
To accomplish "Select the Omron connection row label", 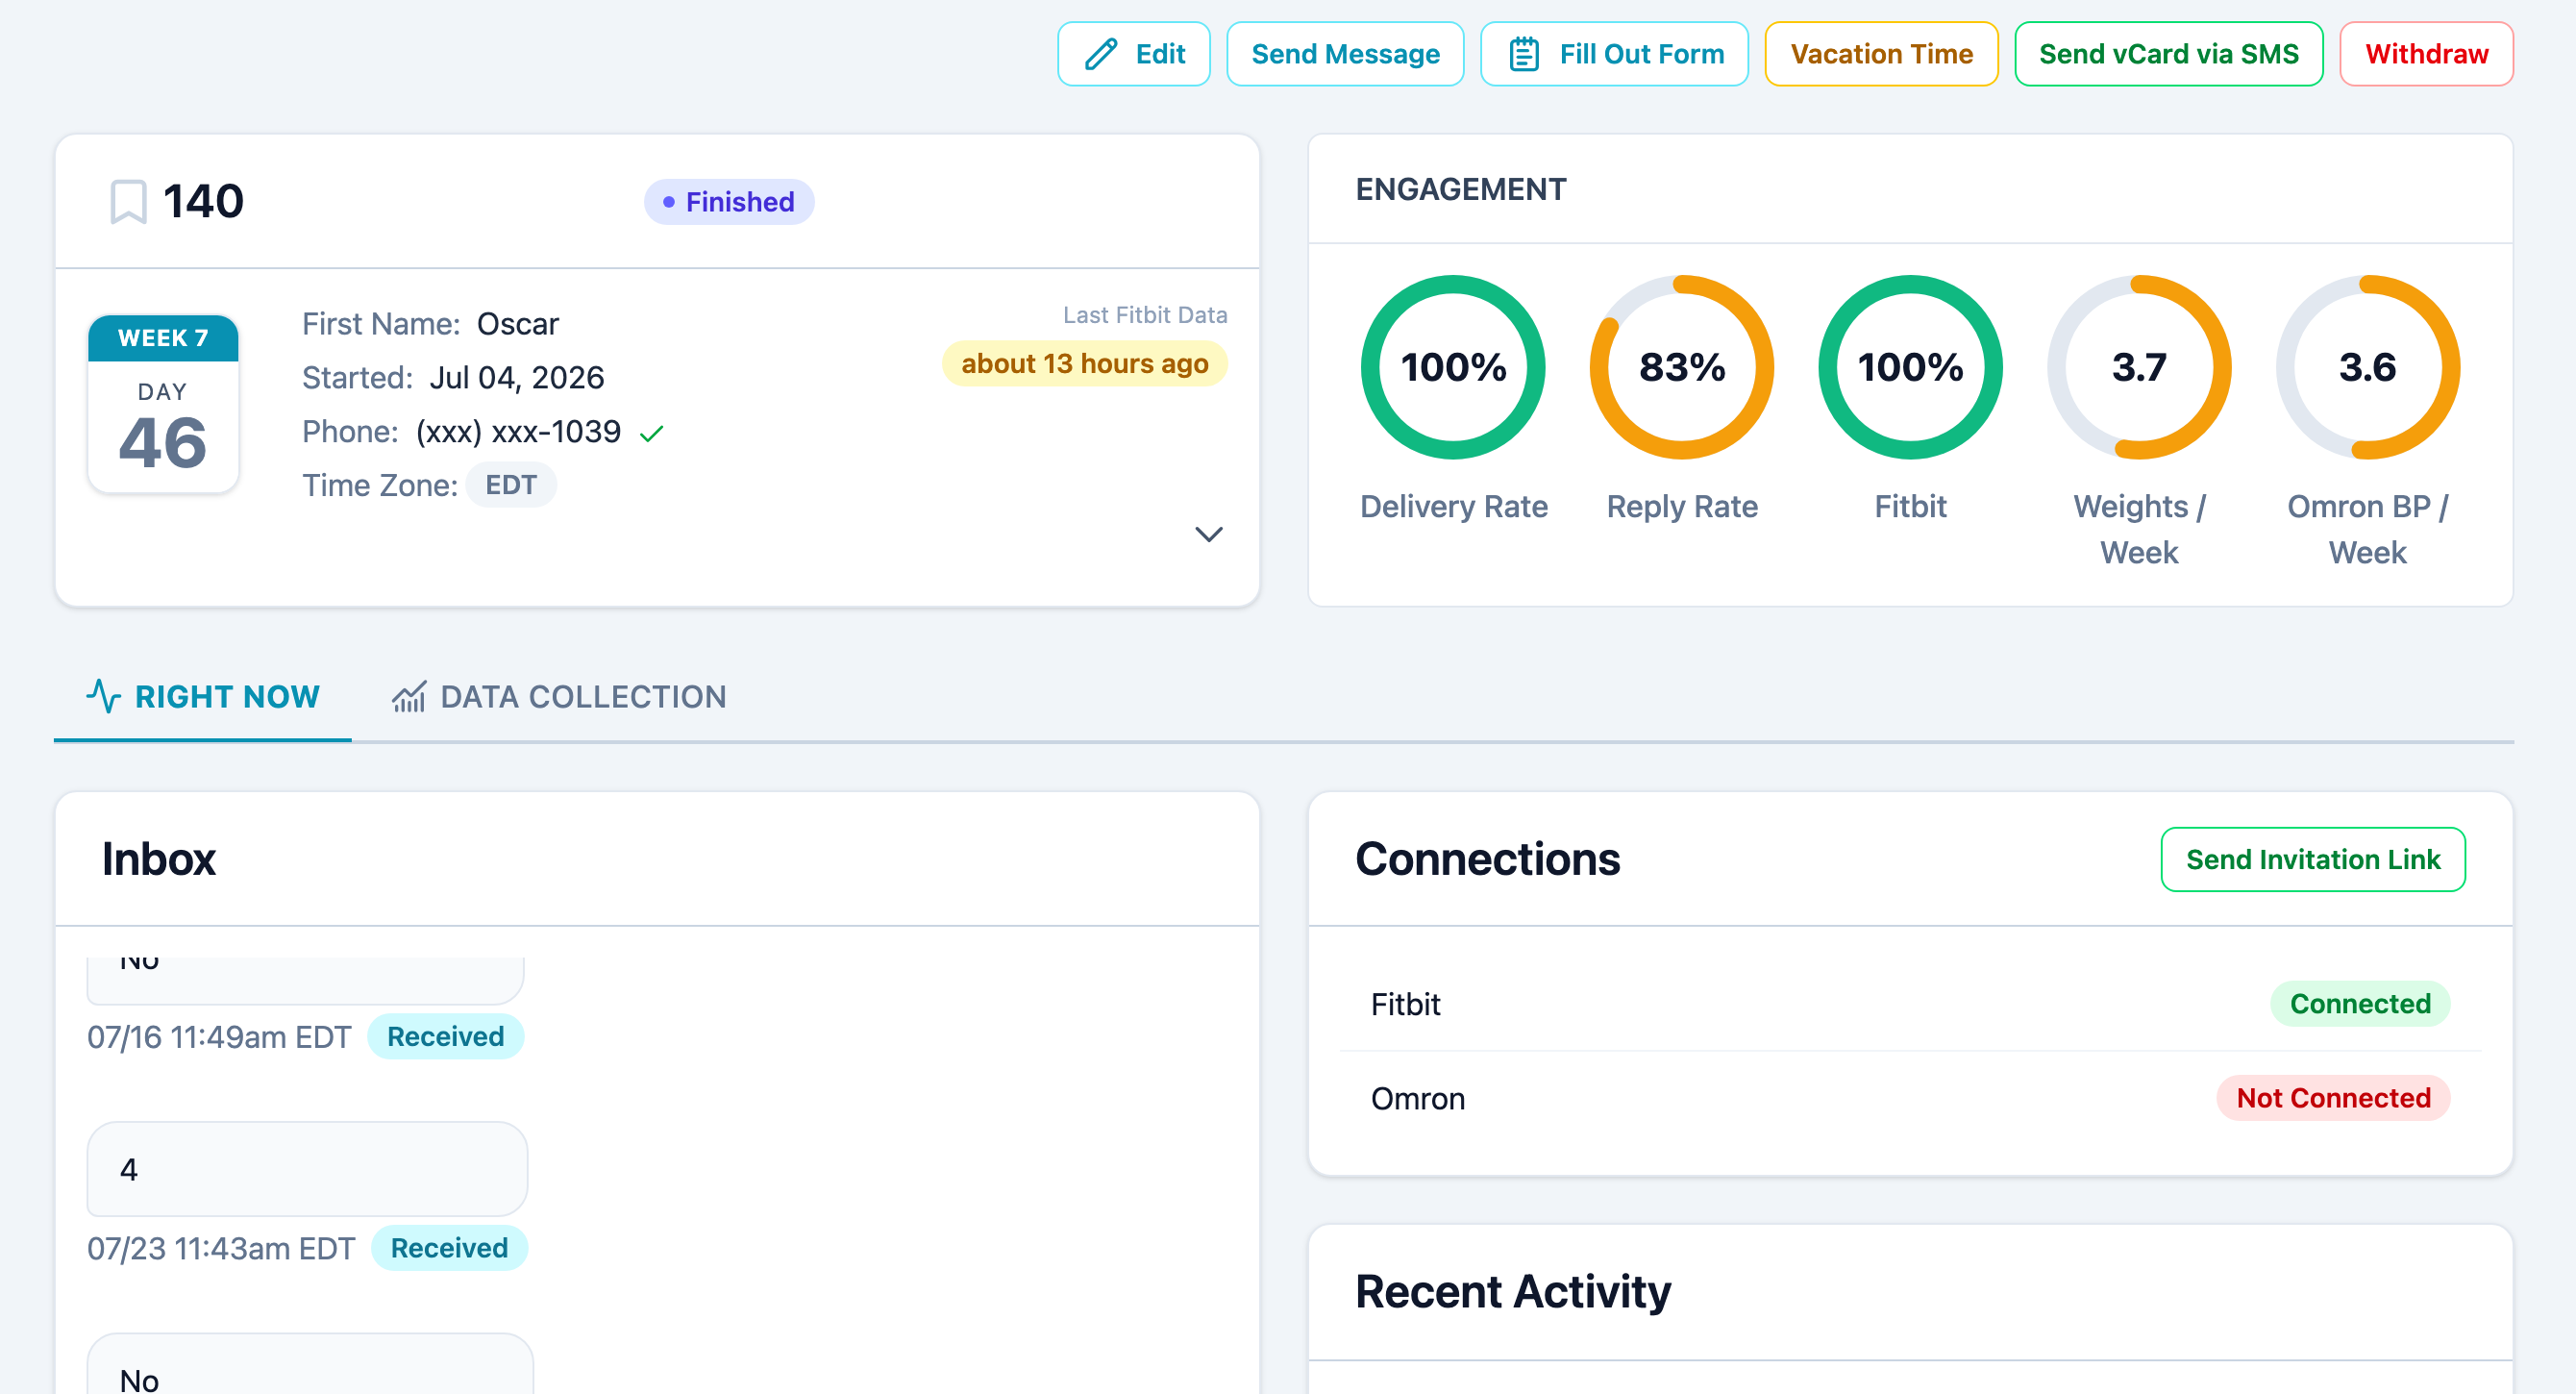I will (x=1417, y=1098).
